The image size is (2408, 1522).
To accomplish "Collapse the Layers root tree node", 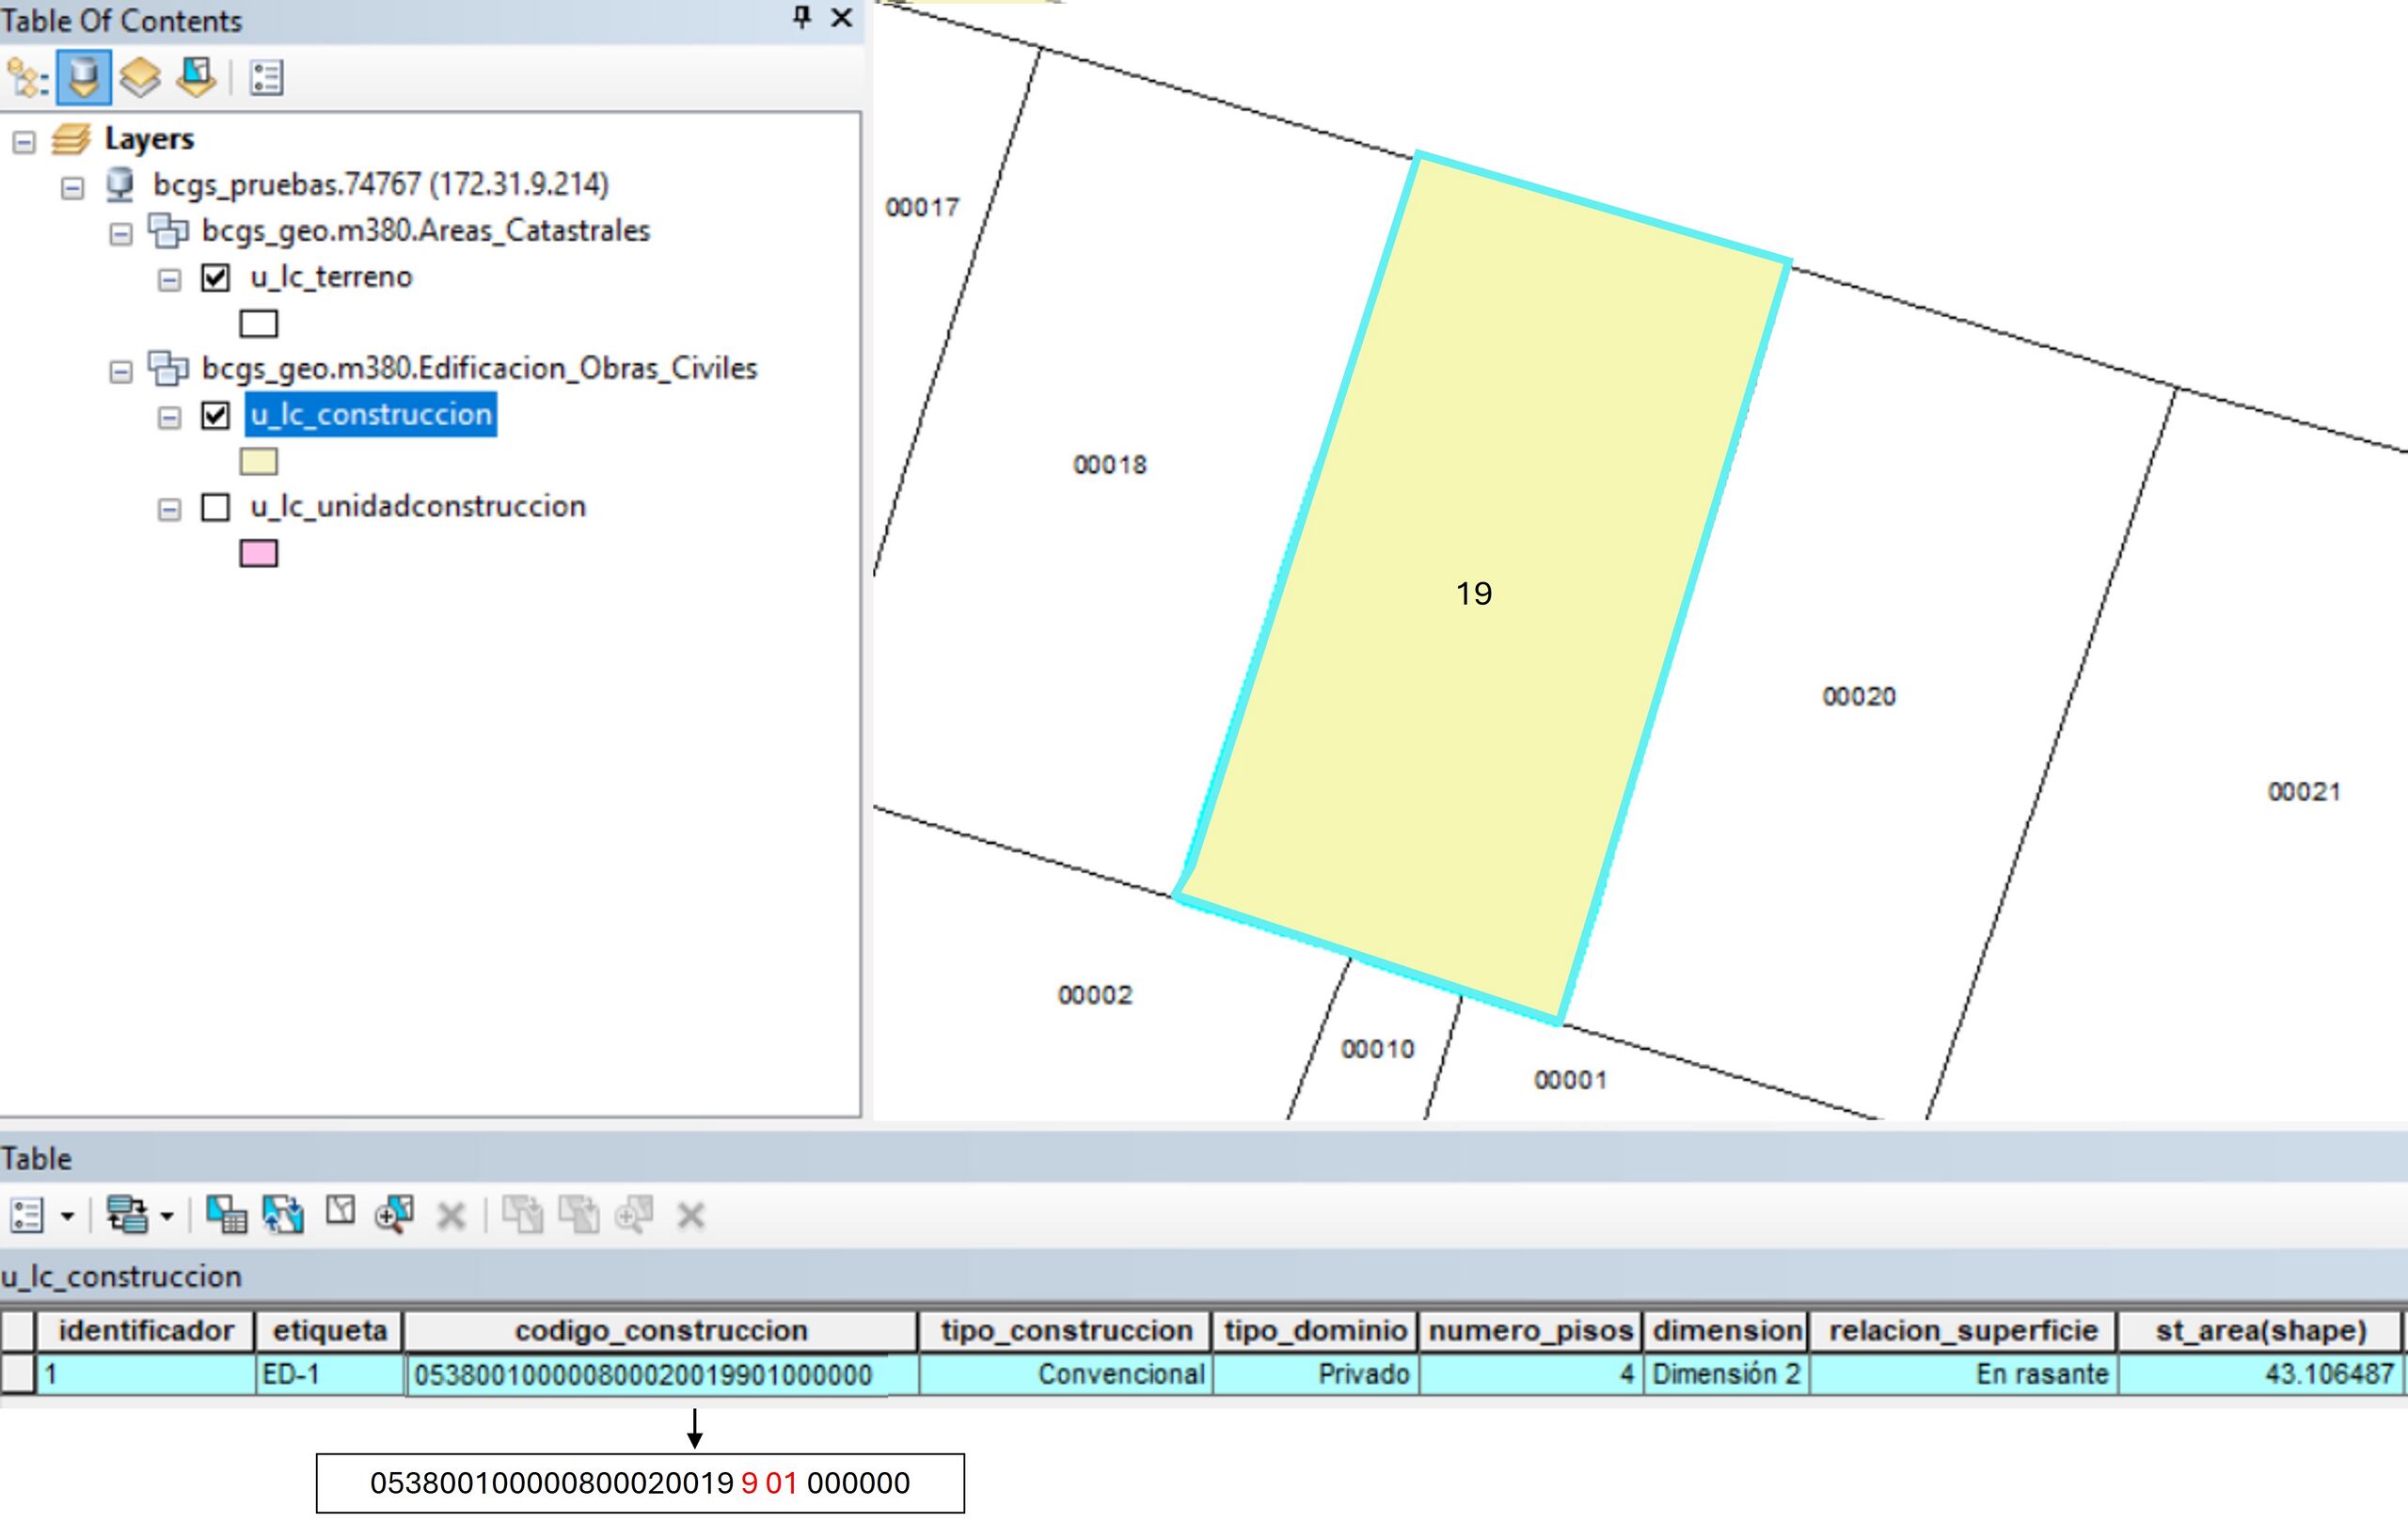I will [x=24, y=142].
